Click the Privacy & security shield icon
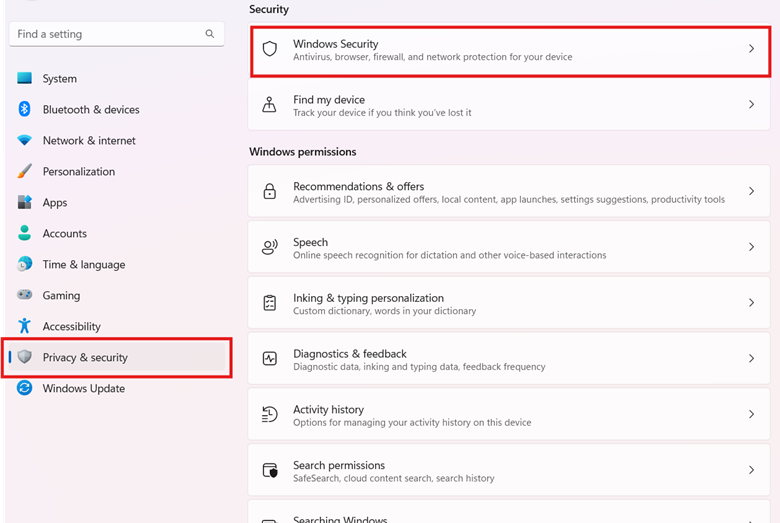The height and width of the screenshot is (523, 780). (x=24, y=357)
